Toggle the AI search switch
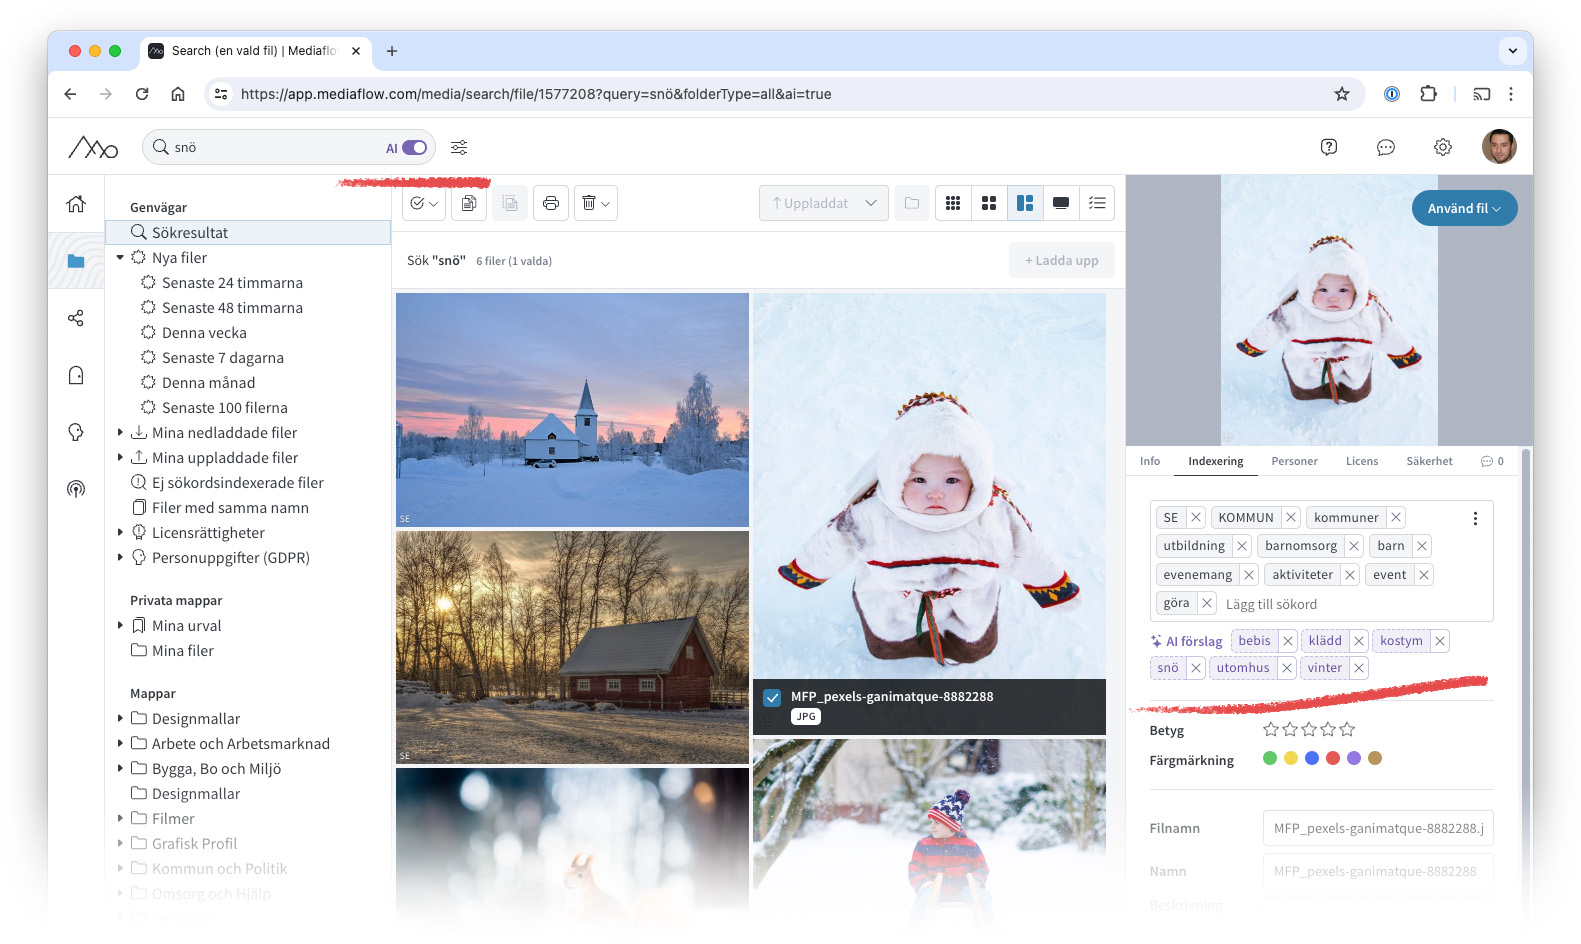The width and height of the screenshot is (1581, 944). [414, 147]
